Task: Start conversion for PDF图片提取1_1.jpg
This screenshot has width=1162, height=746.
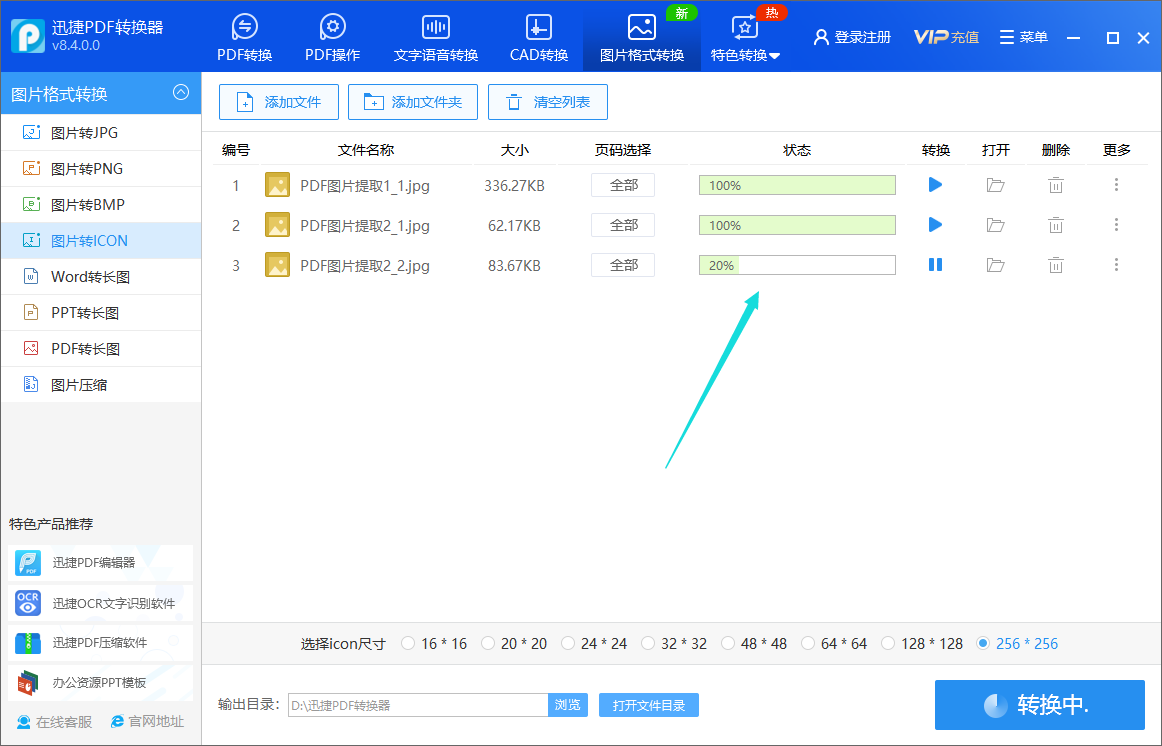Action: [935, 184]
